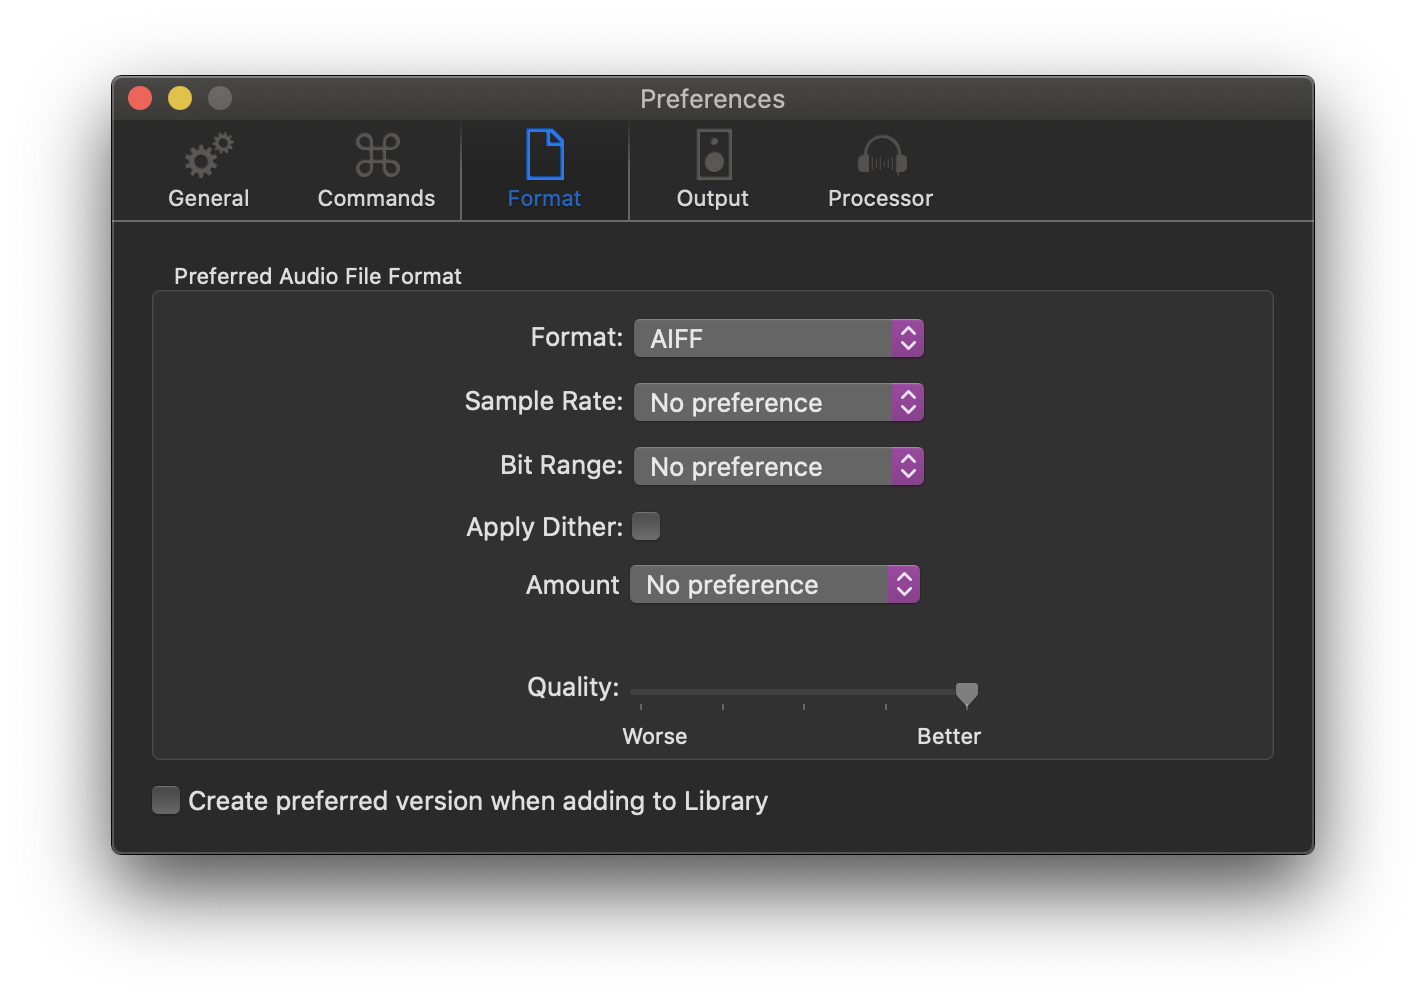Switch to the General tab label
The image size is (1426, 1002).
coord(208,198)
